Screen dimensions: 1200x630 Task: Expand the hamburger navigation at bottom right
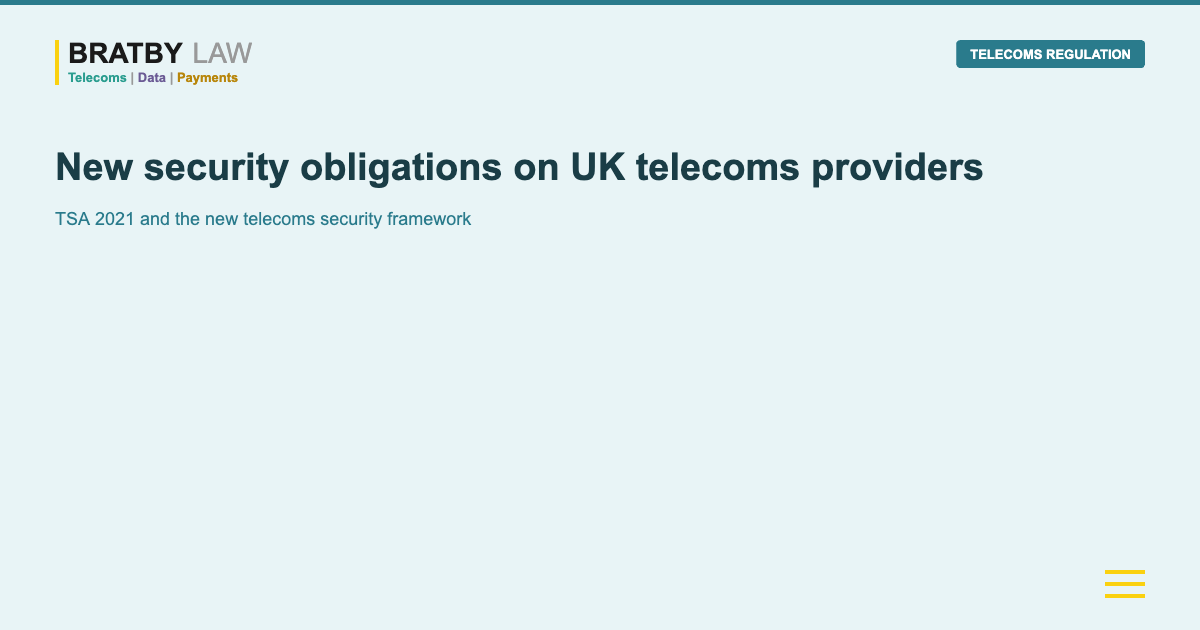[1125, 584]
